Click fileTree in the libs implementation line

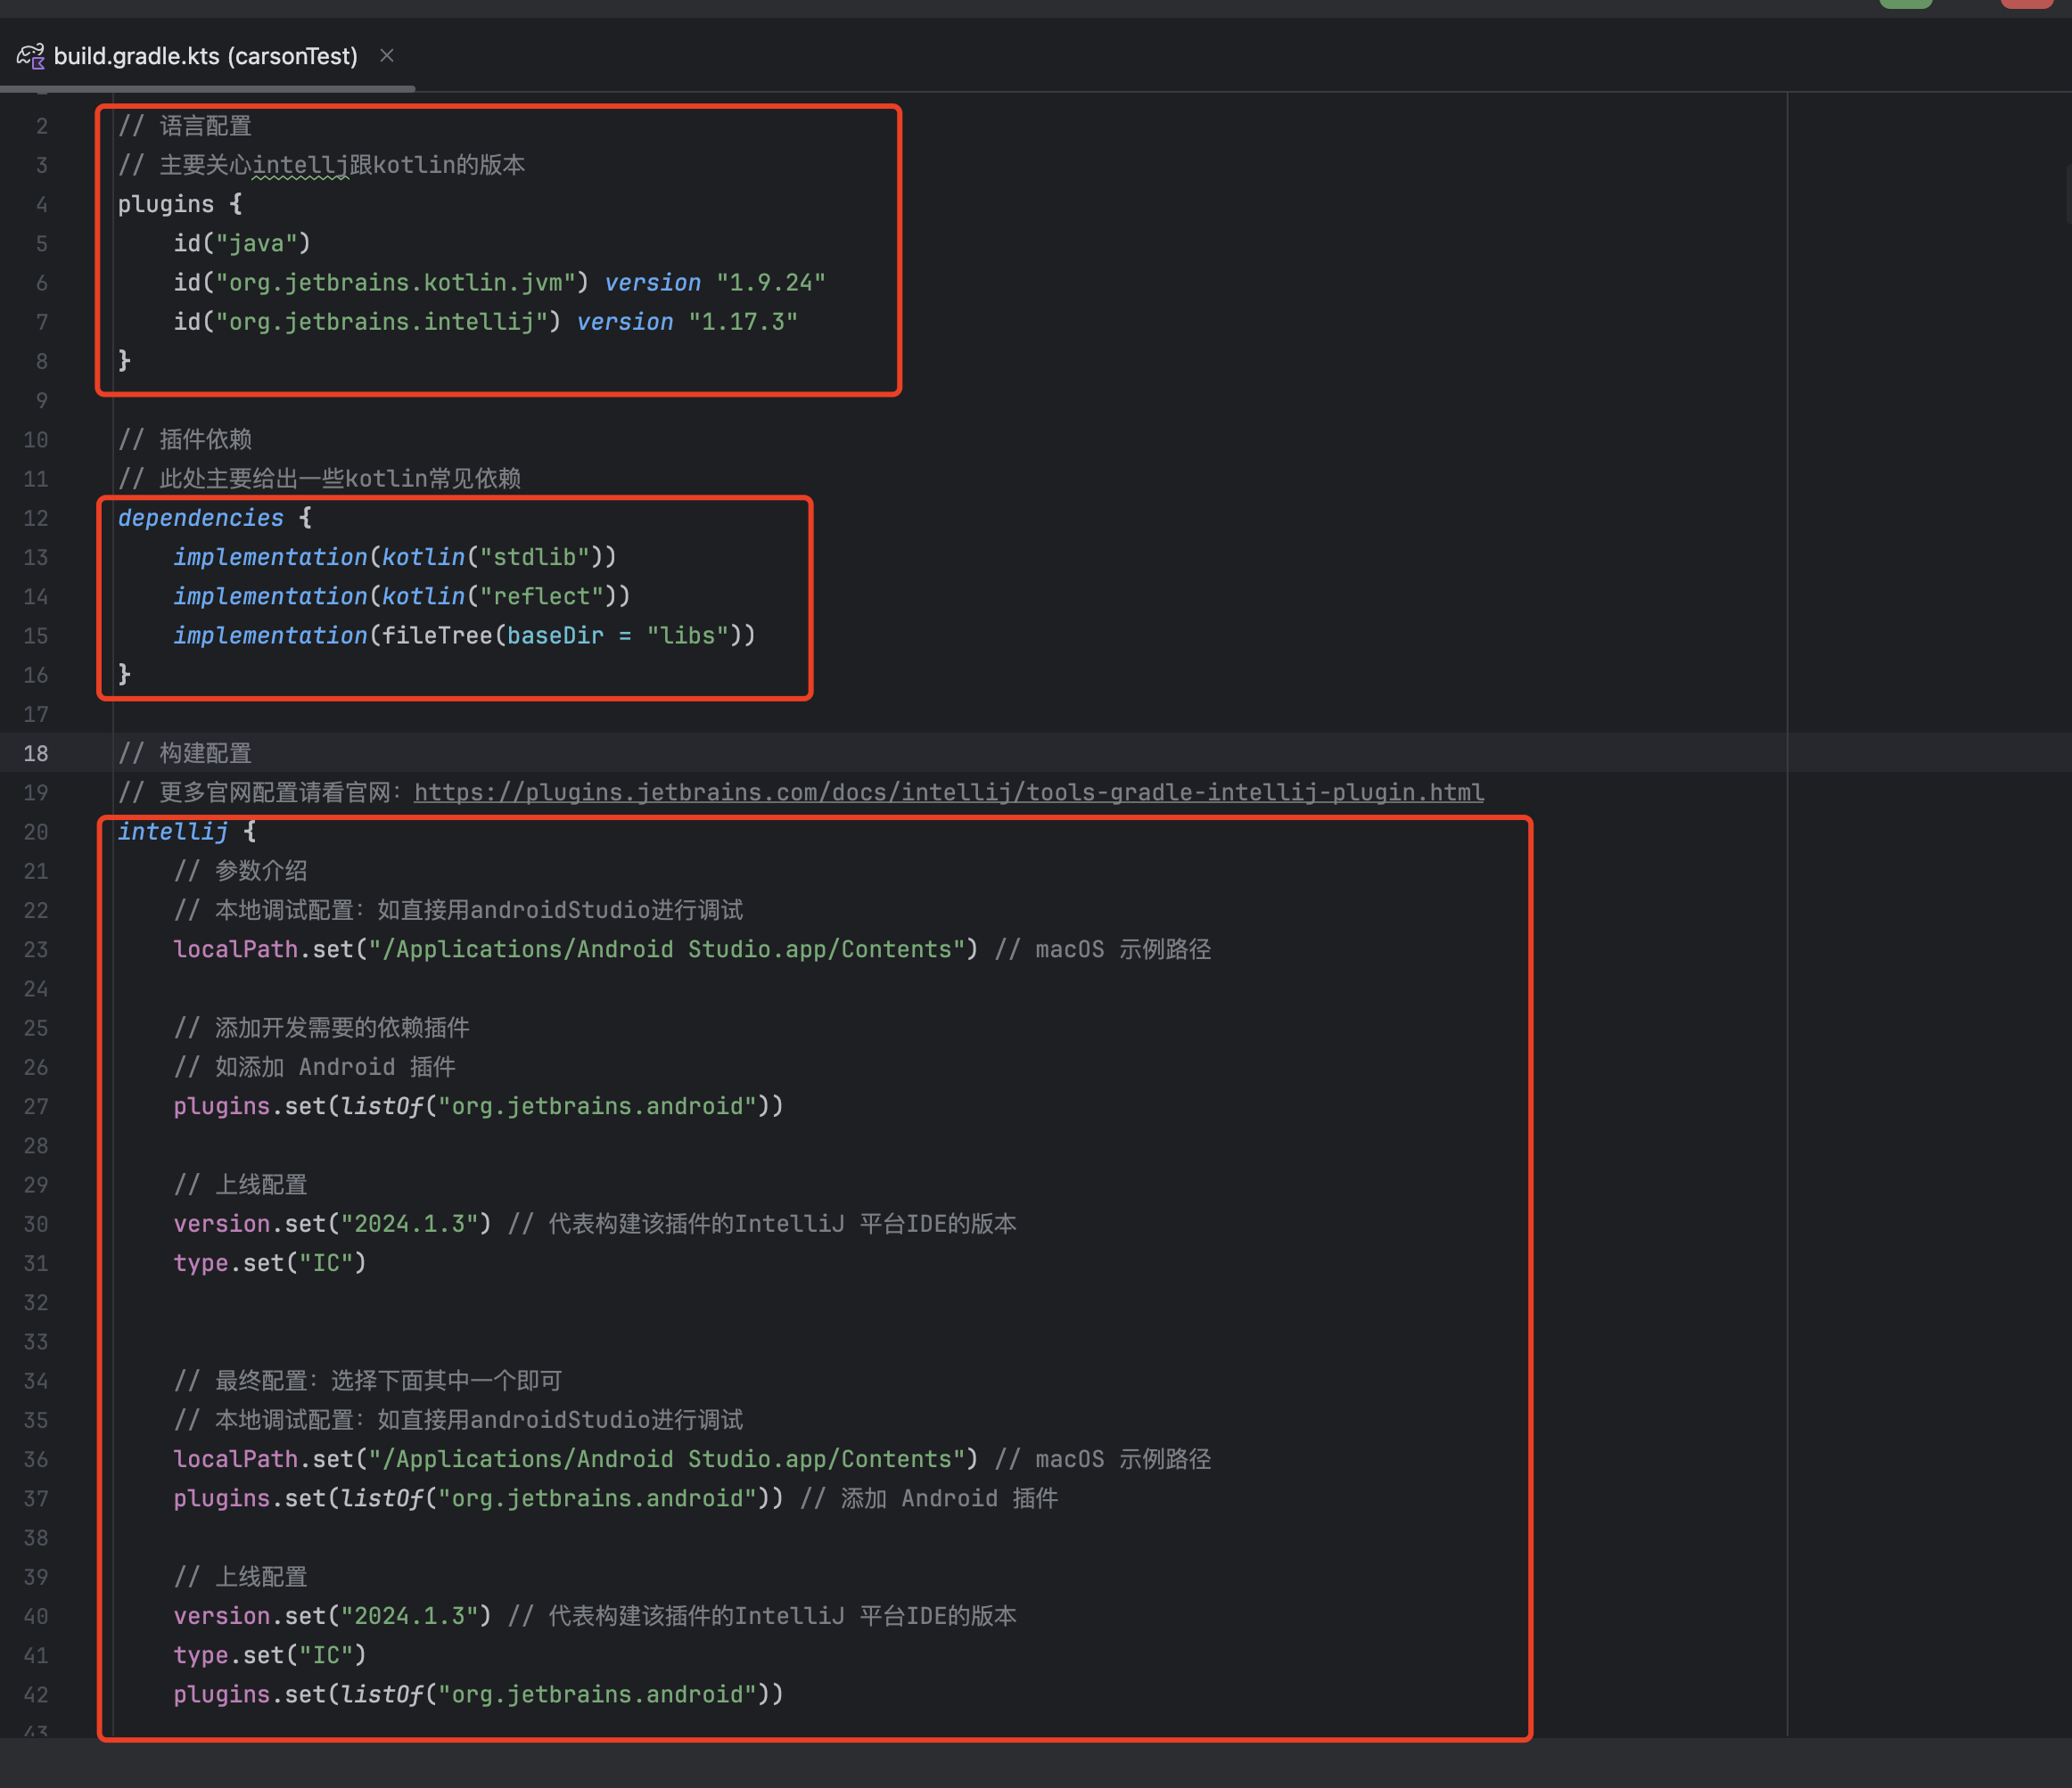pyautogui.click(x=436, y=636)
